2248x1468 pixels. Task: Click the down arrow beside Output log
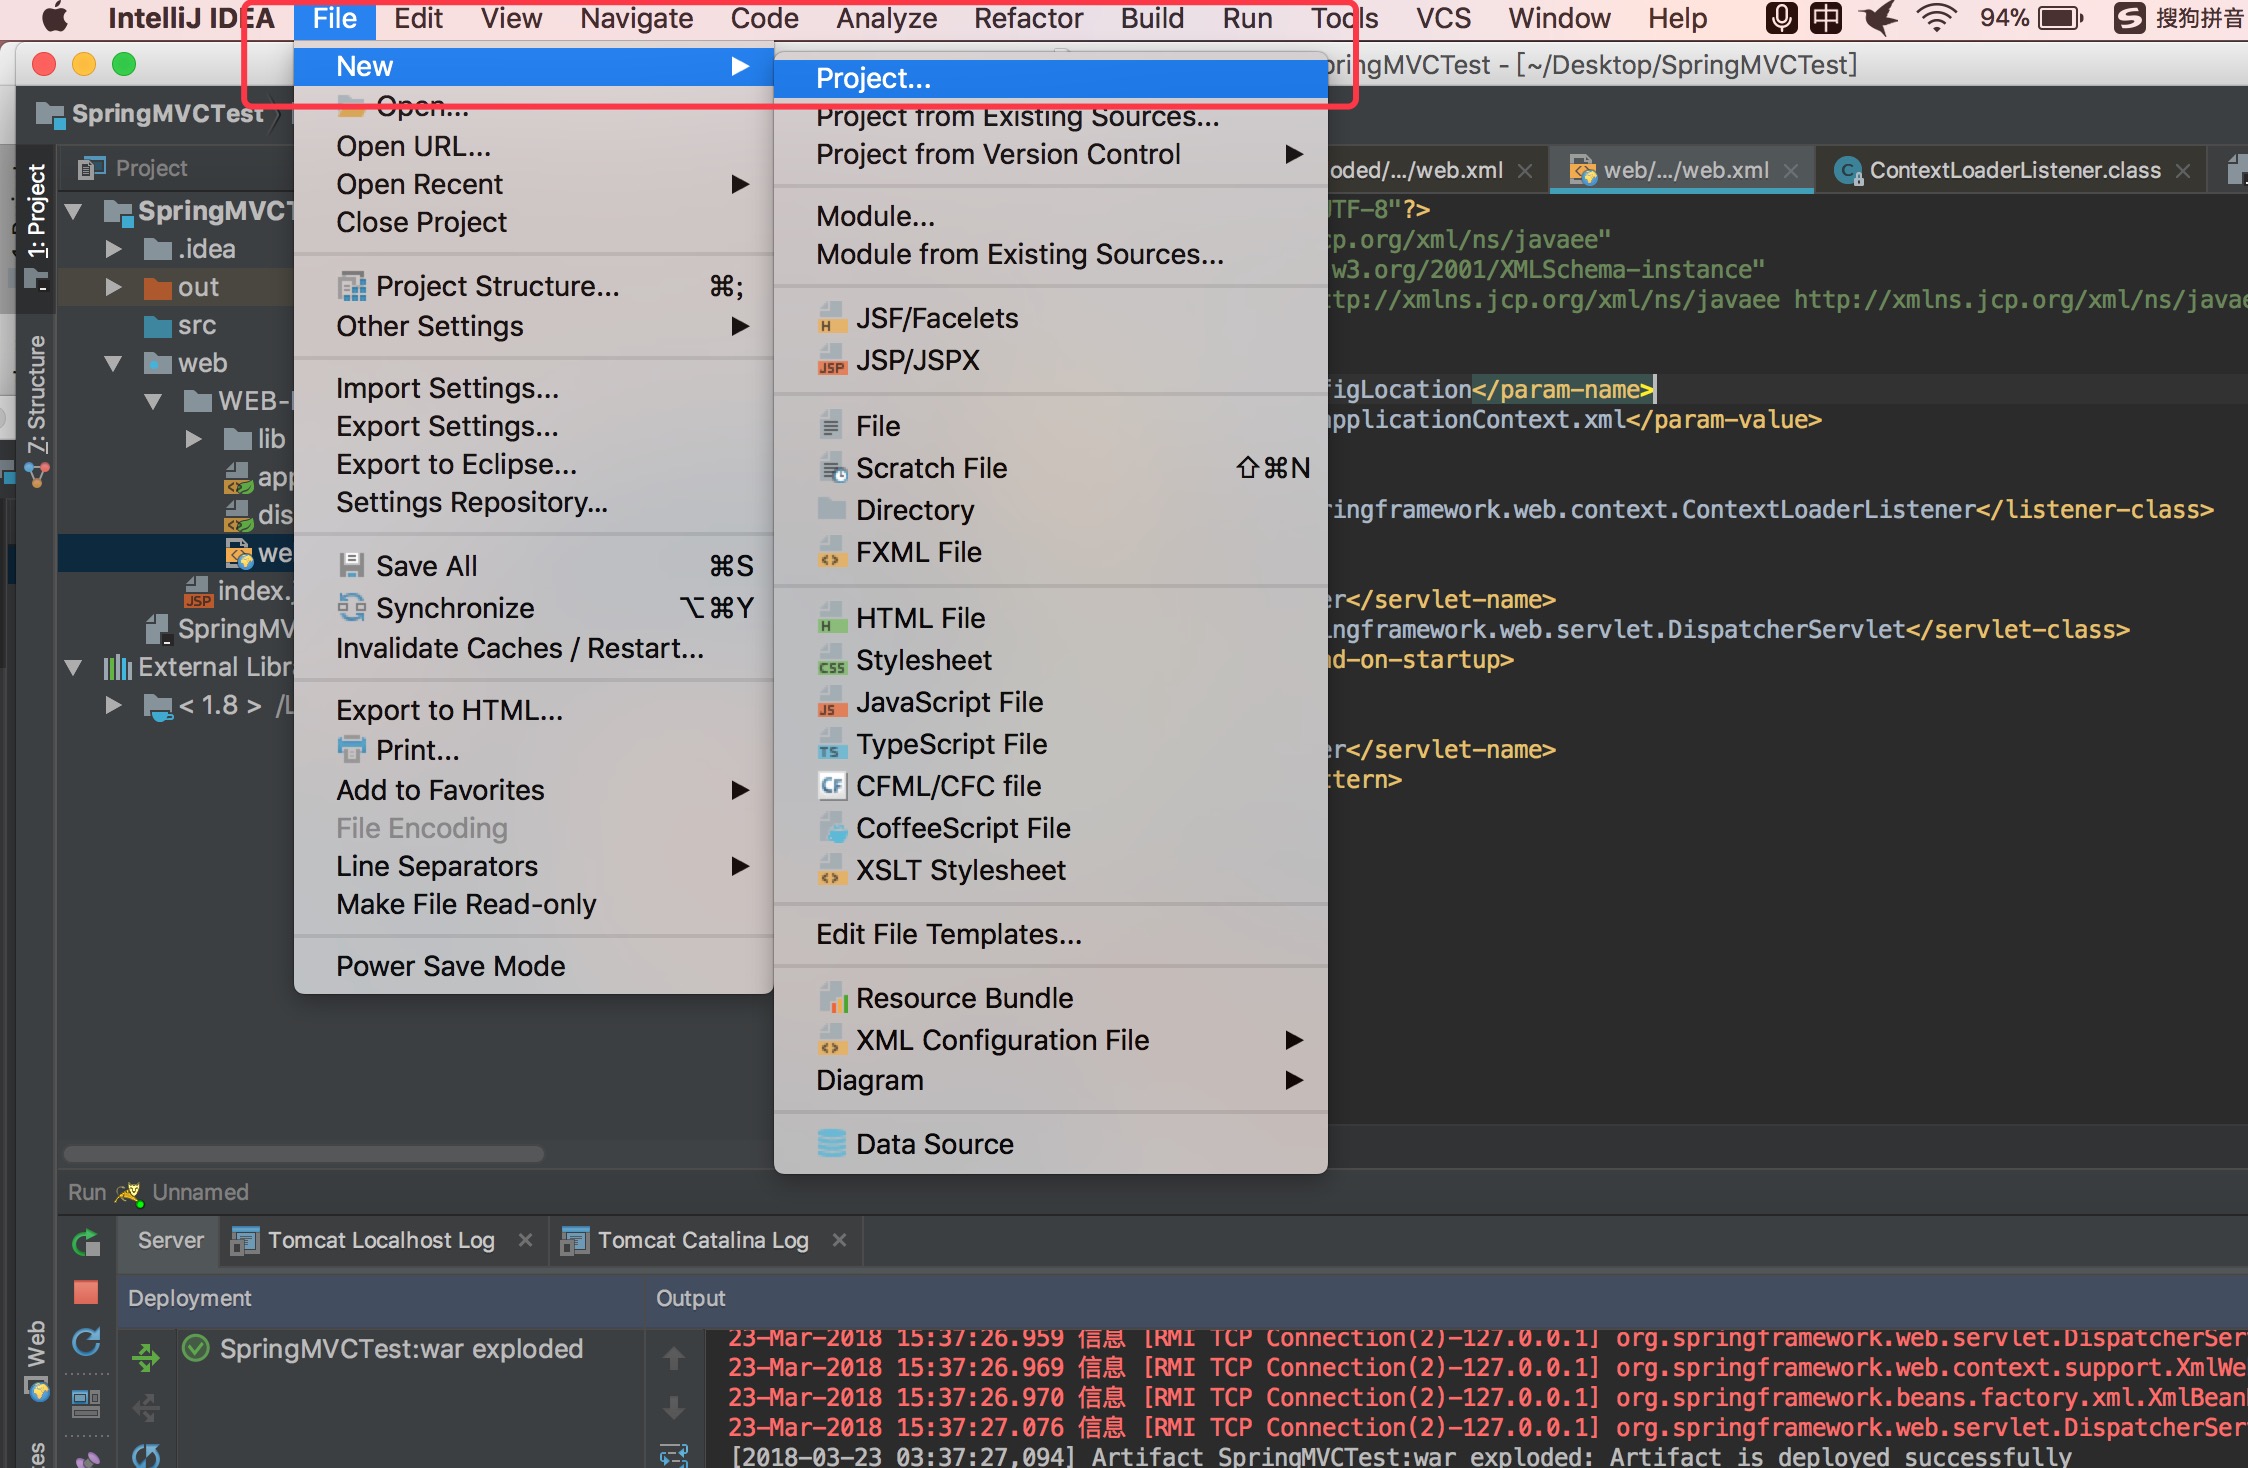point(674,1407)
